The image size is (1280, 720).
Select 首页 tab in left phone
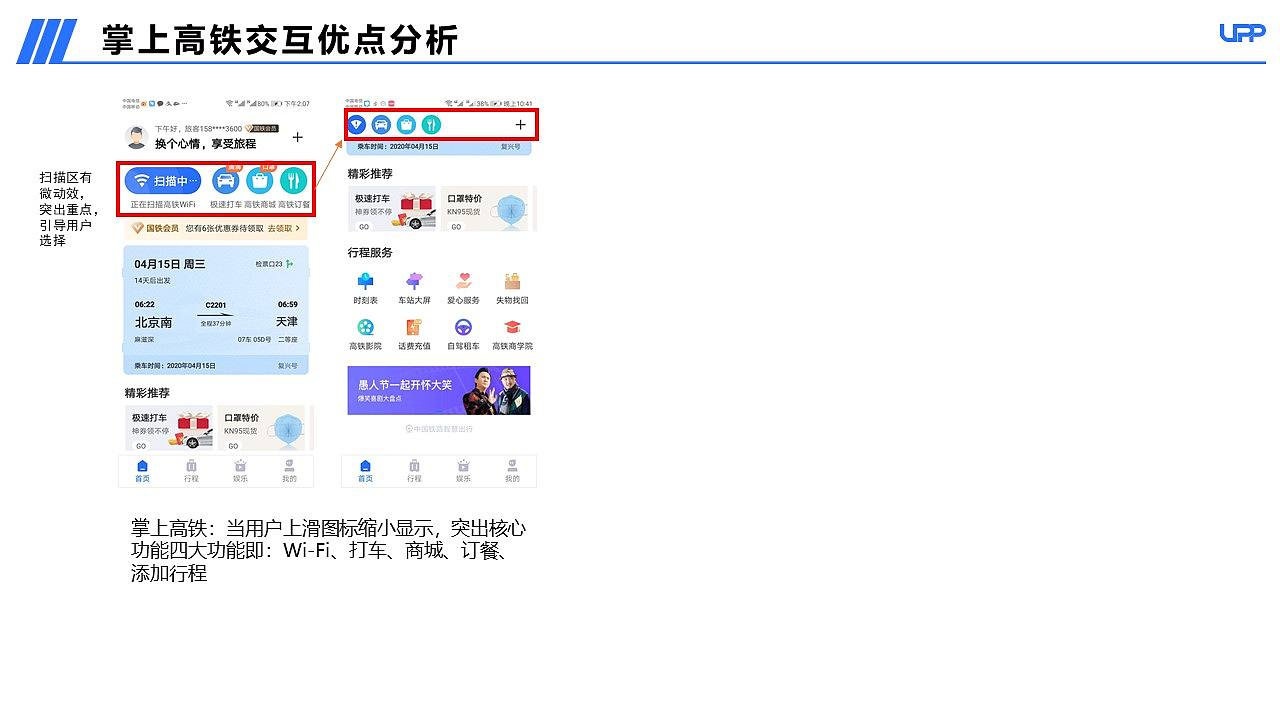click(142, 471)
